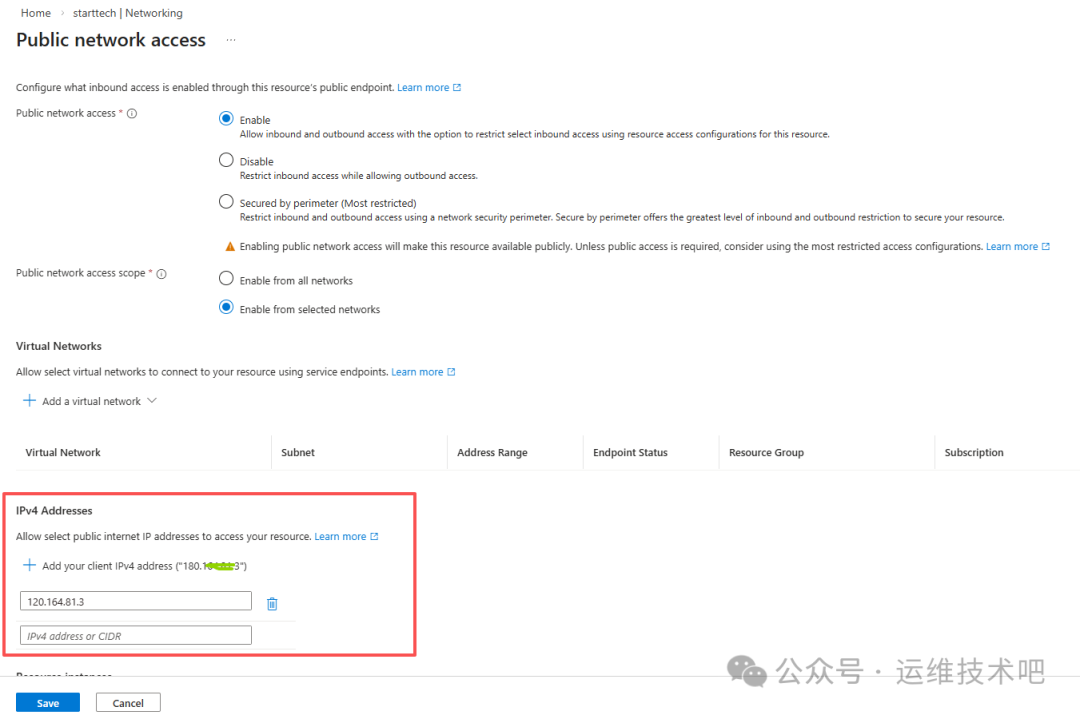Go to Home breadcrumb
The height and width of the screenshot is (715, 1080).
[36, 13]
